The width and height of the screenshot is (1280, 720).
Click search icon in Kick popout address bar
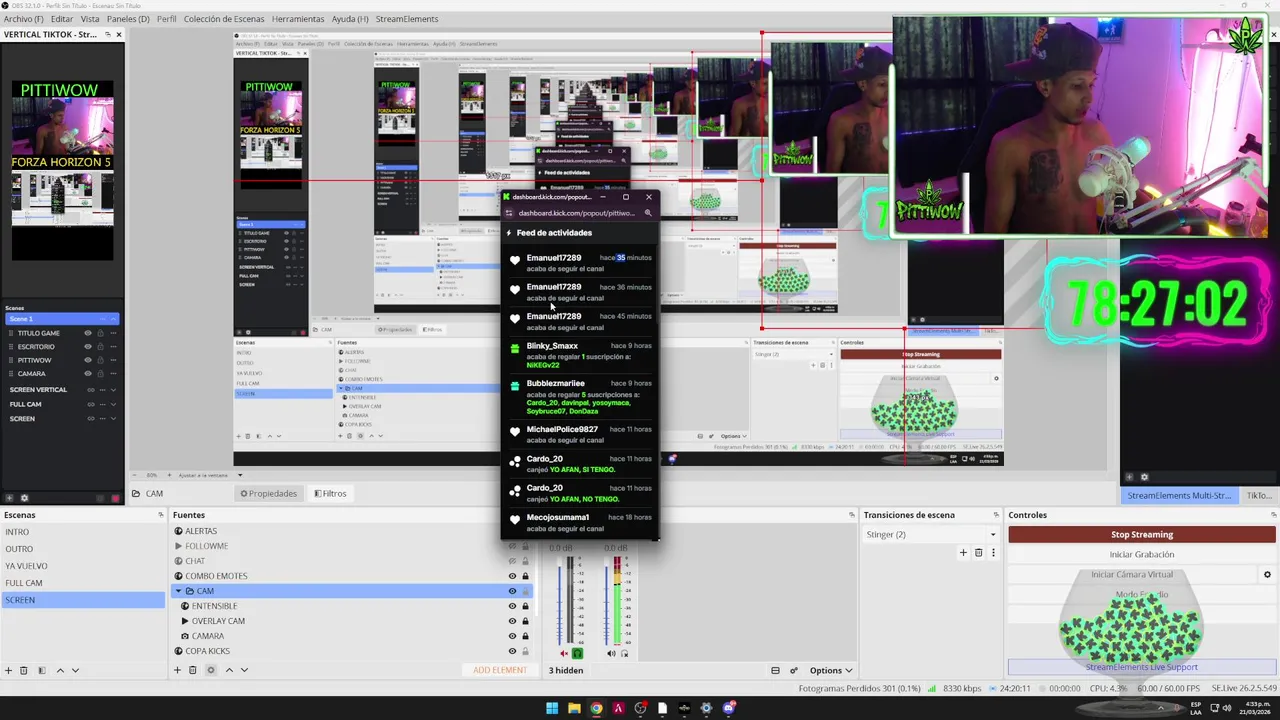click(648, 213)
